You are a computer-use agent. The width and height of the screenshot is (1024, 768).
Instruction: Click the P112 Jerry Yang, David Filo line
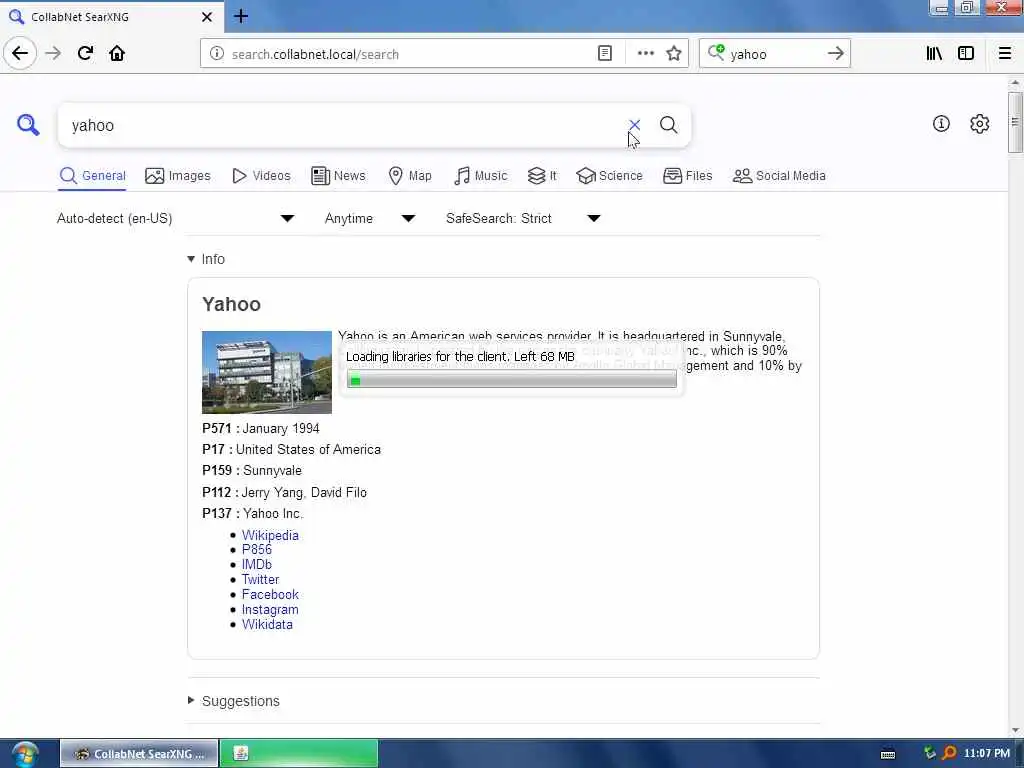pyautogui.click(x=284, y=492)
